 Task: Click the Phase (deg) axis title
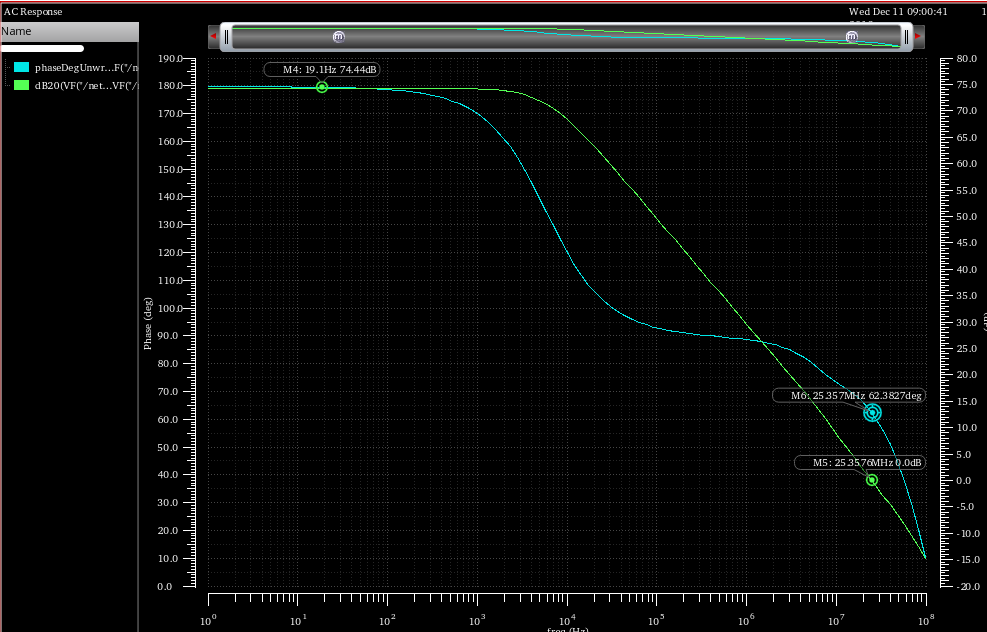click(148, 324)
